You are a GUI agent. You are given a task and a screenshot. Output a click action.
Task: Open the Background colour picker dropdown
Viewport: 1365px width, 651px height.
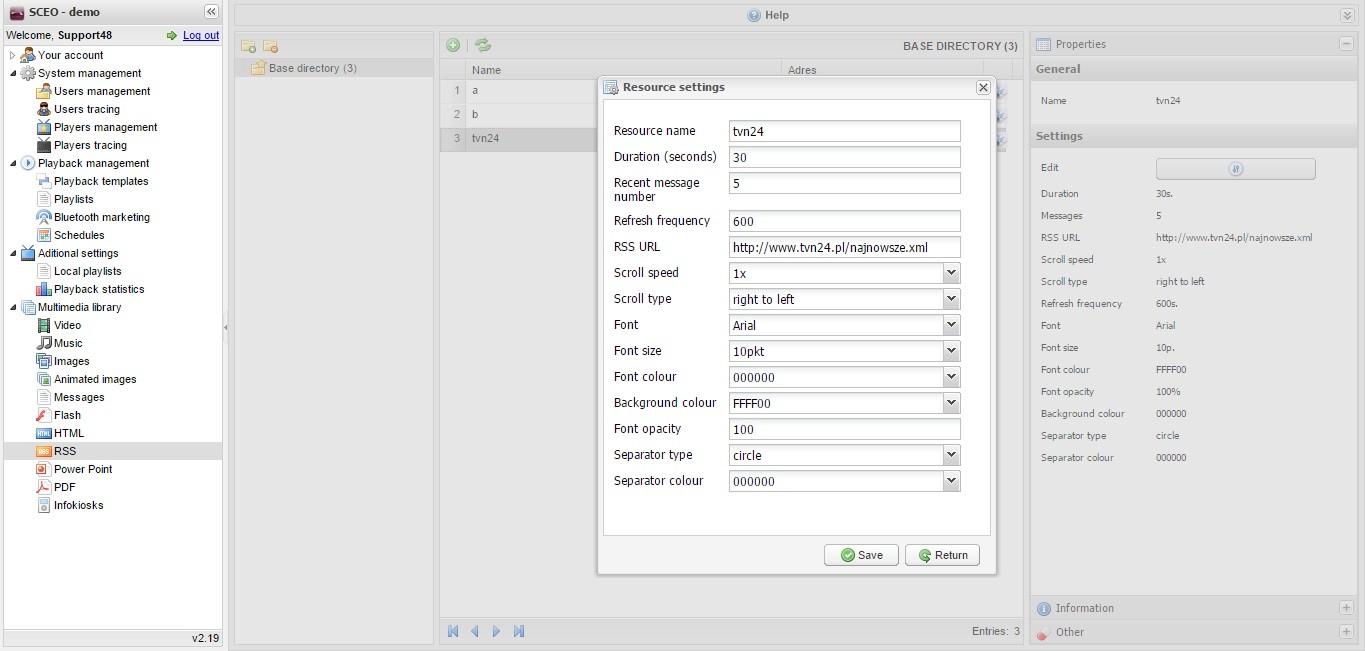(x=951, y=403)
